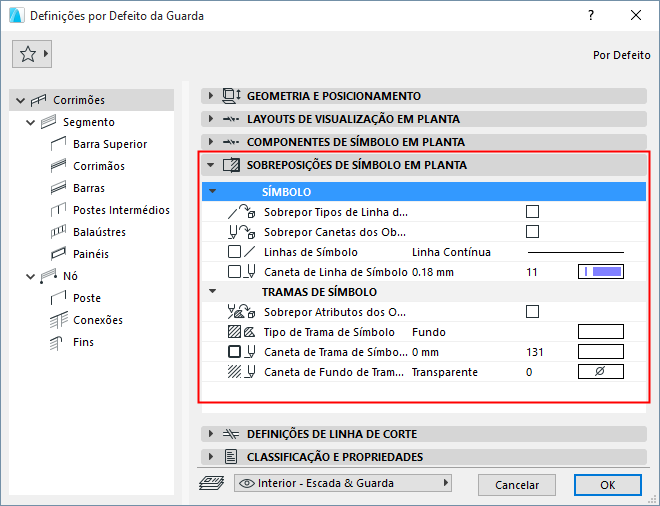This screenshot has height=506, width=660.
Task: Select Painéis in the tree
Action: point(91,254)
